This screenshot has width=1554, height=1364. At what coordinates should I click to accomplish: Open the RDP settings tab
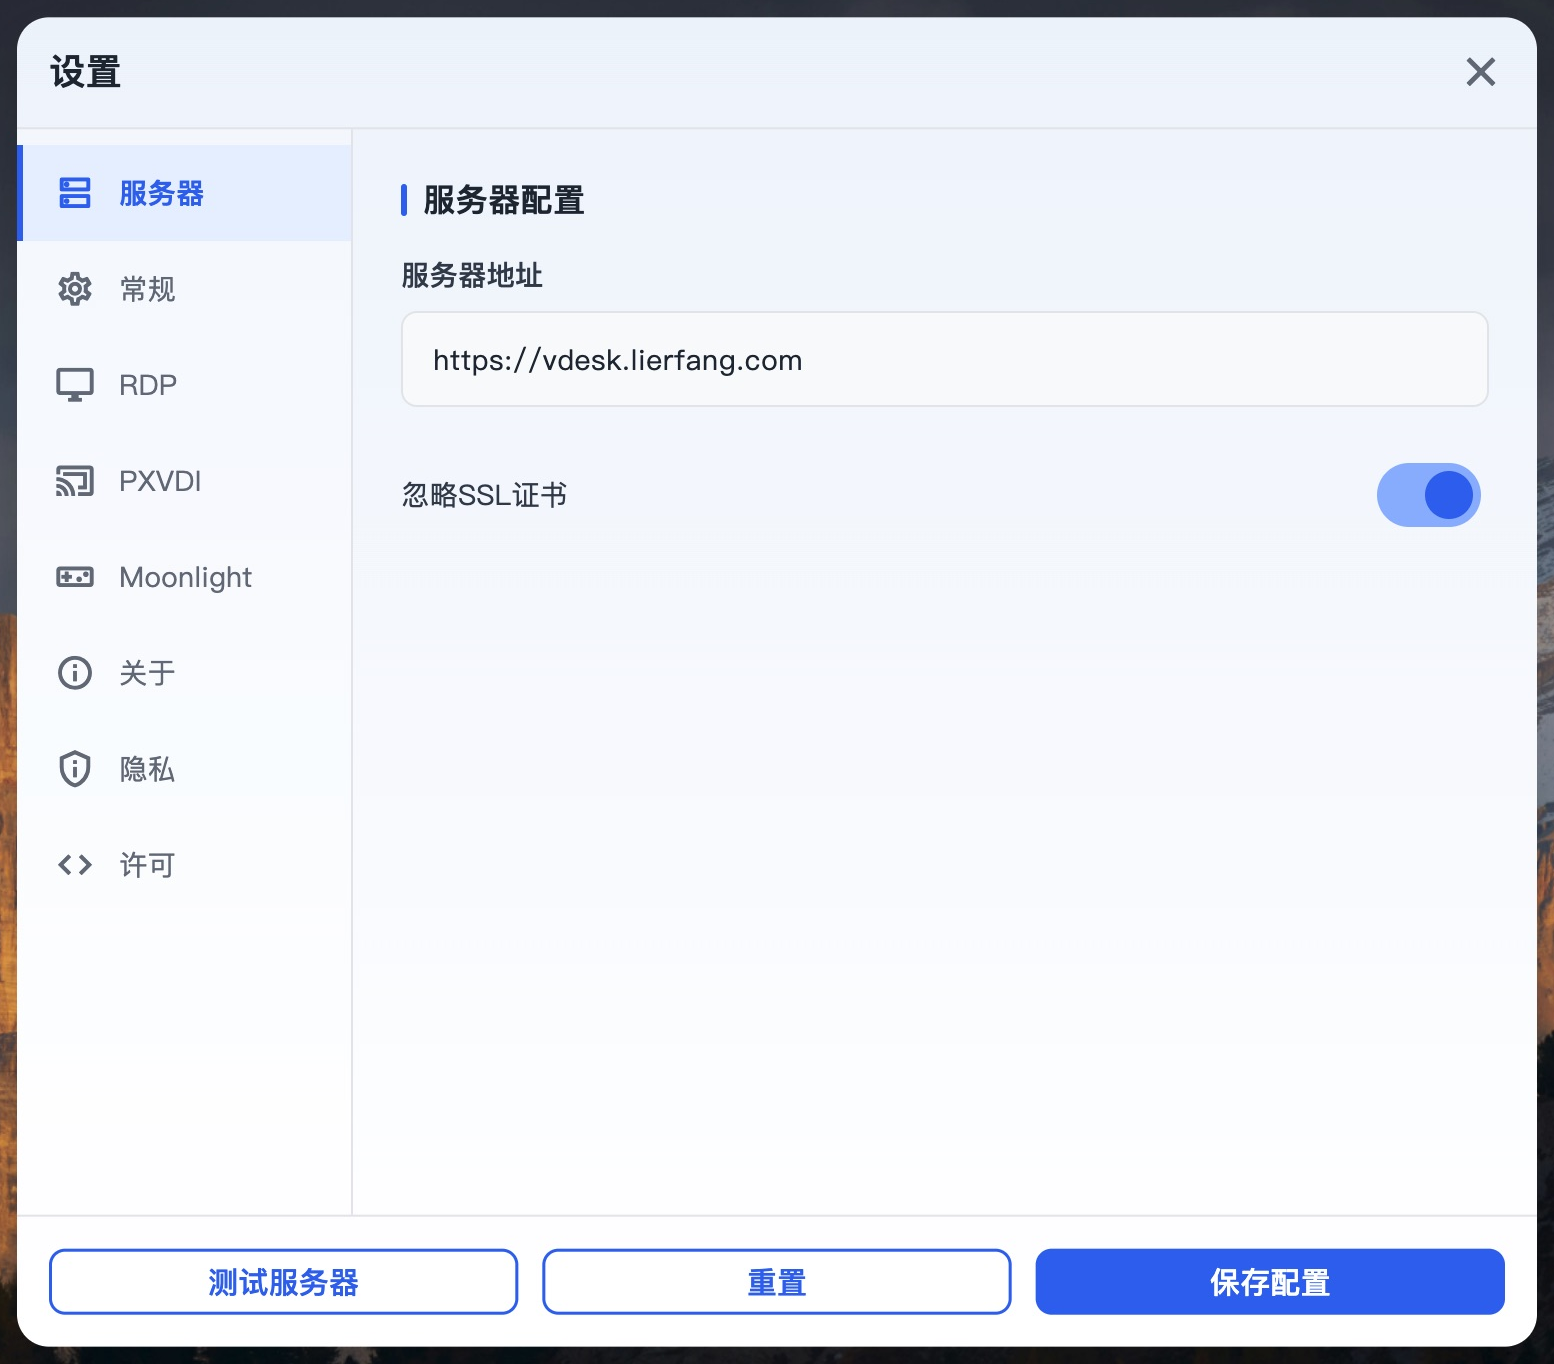tap(185, 385)
